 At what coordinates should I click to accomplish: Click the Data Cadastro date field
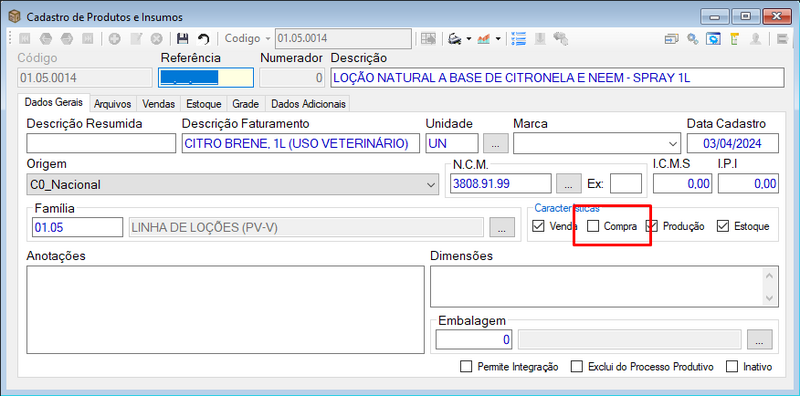(x=733, y=143)
